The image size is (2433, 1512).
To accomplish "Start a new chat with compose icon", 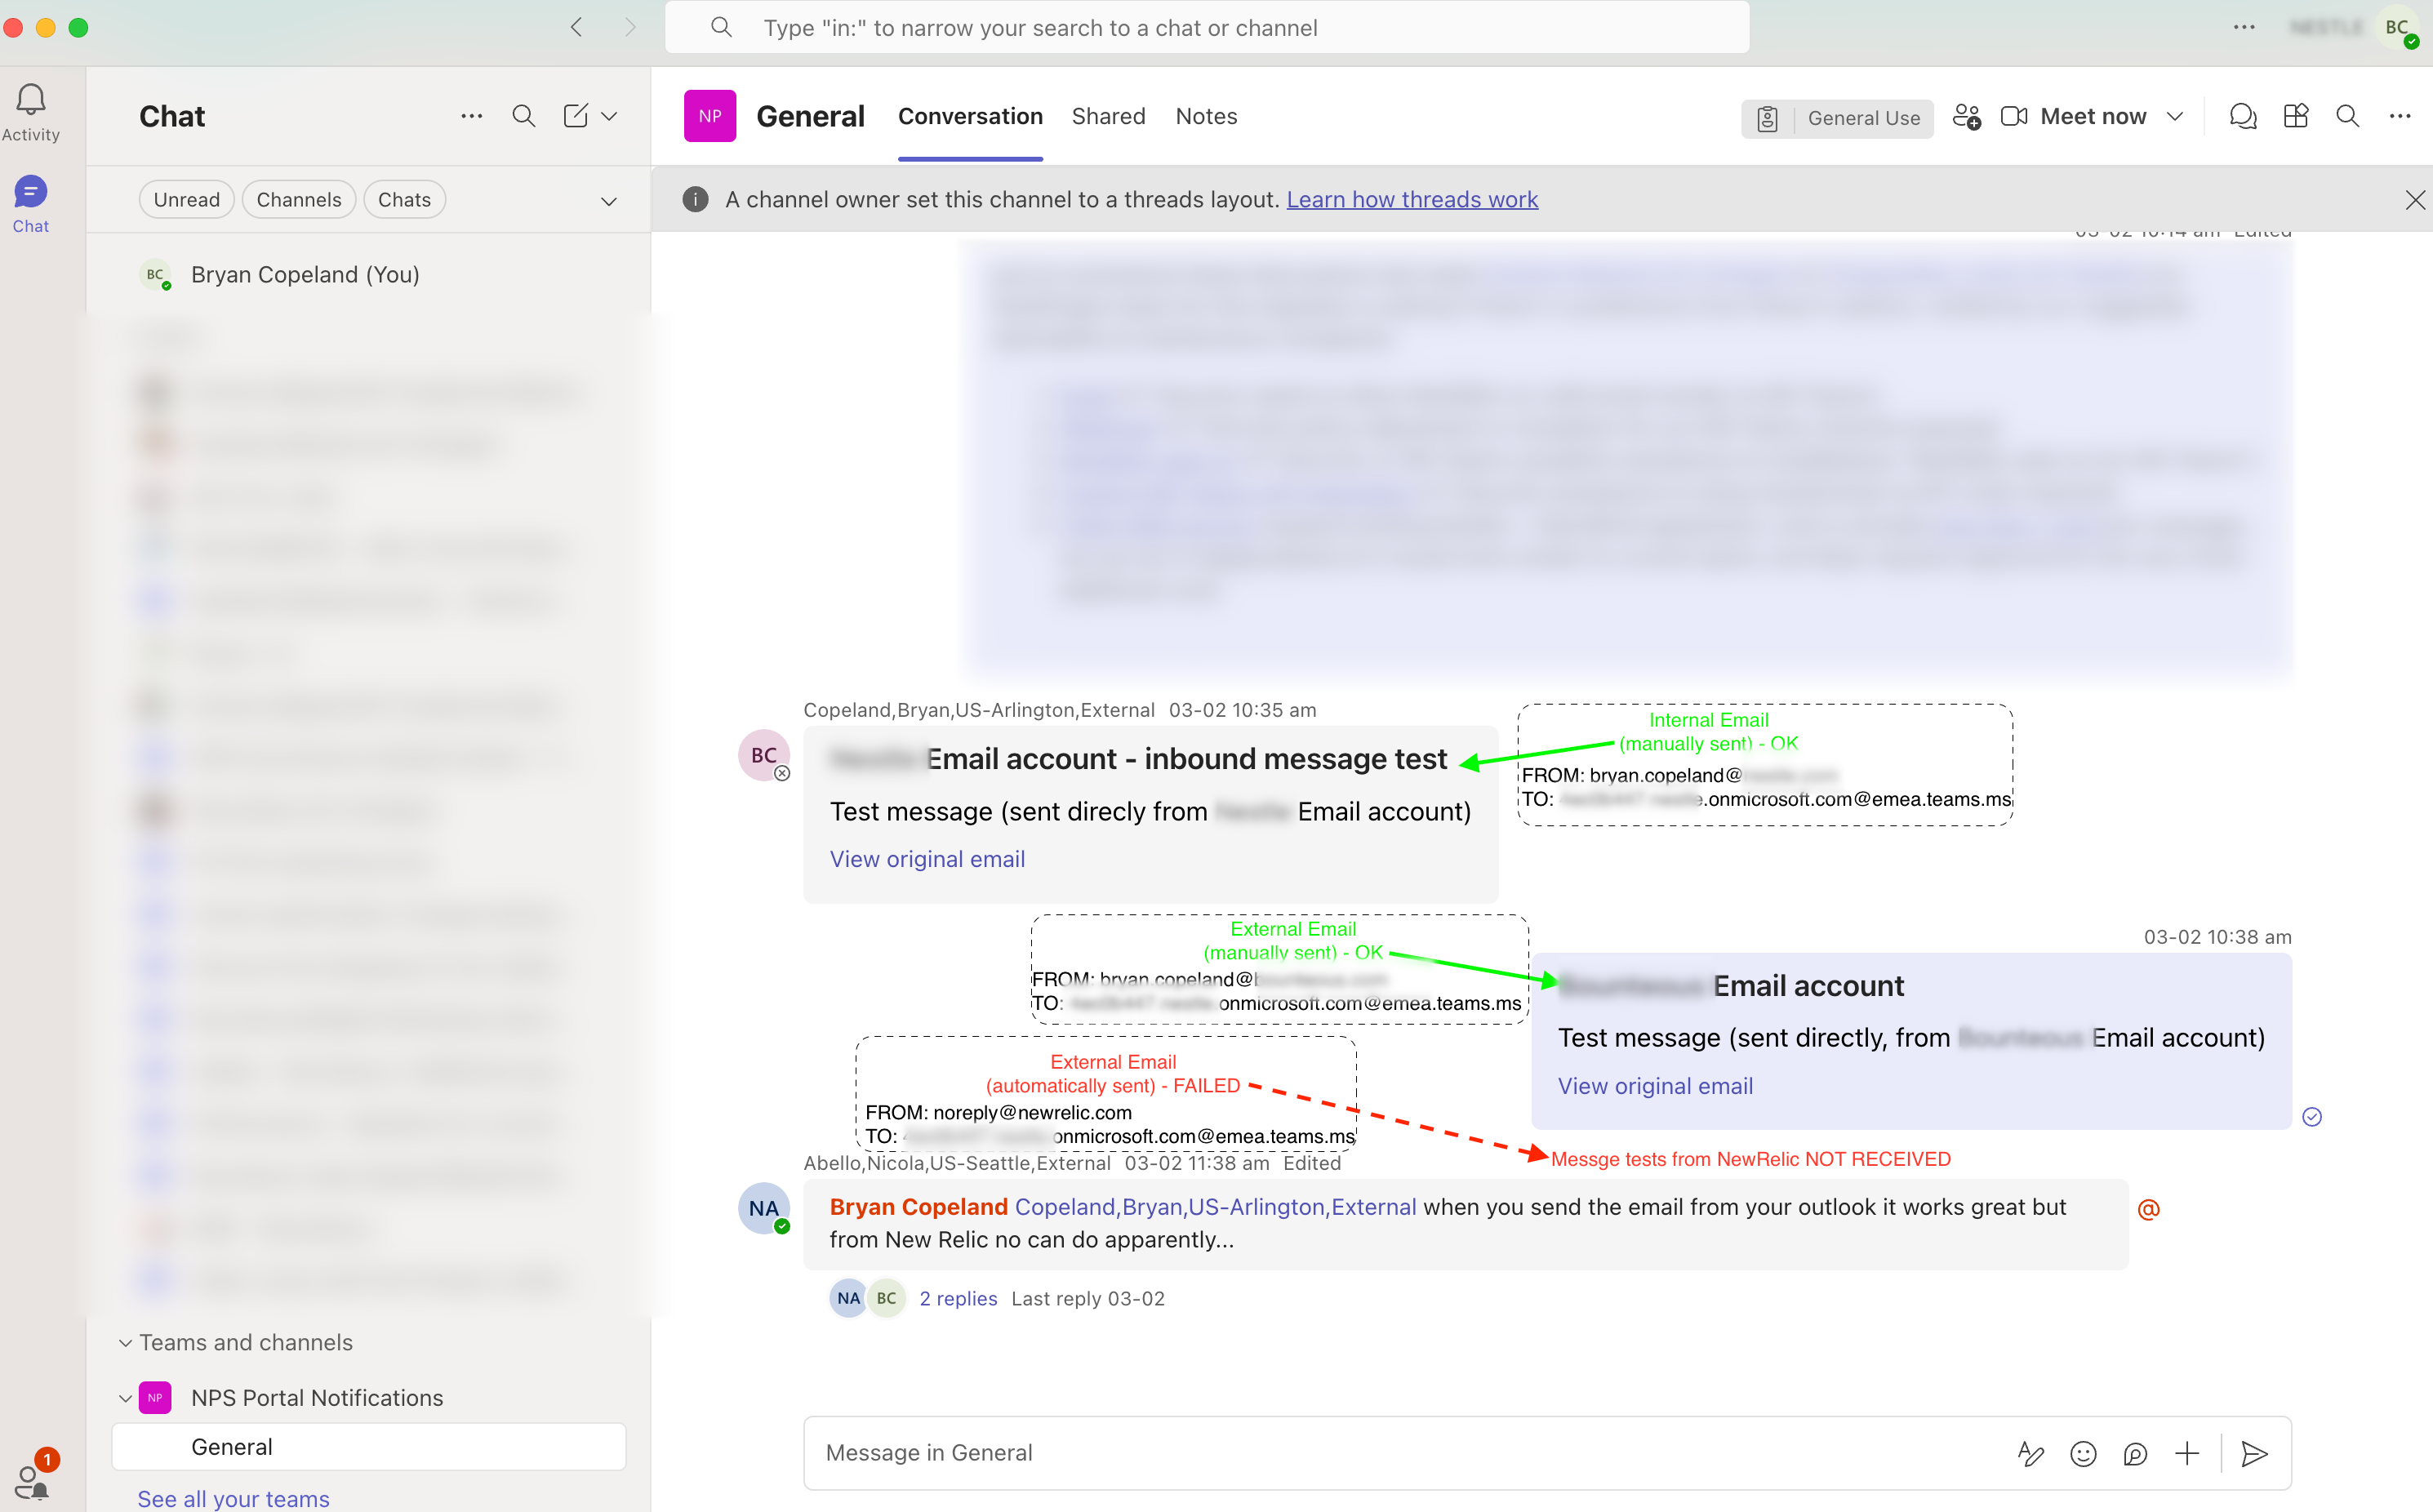I will [x=575, y=116].
